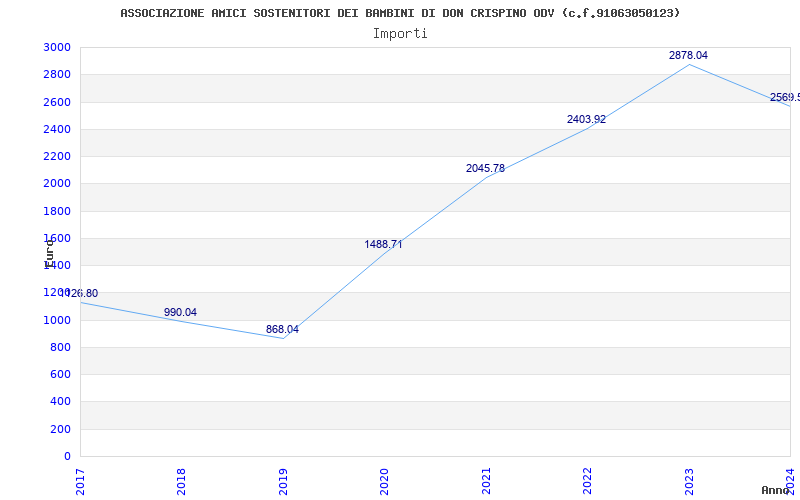Click the rotated 'Euro' axis title
This screenshot has height=500, width=800.
click(x=48, y=254)
